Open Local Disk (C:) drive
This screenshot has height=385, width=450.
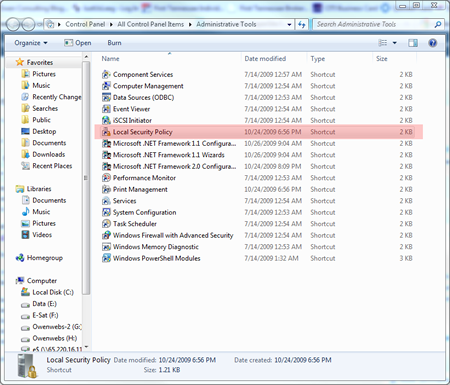coord(47,292)
